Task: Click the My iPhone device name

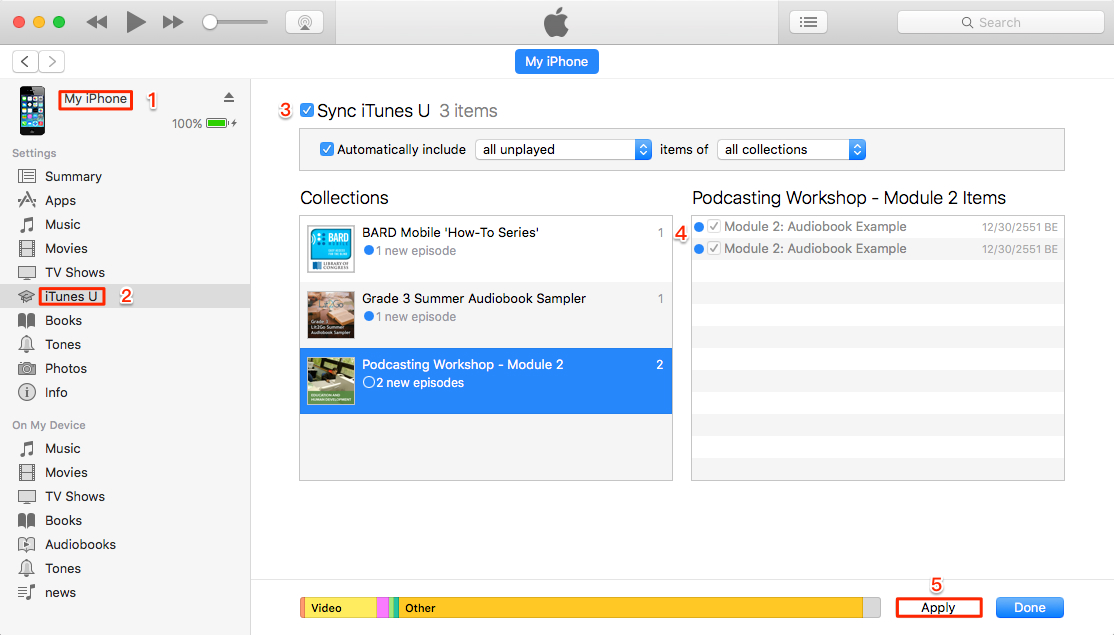Action: 95,99
